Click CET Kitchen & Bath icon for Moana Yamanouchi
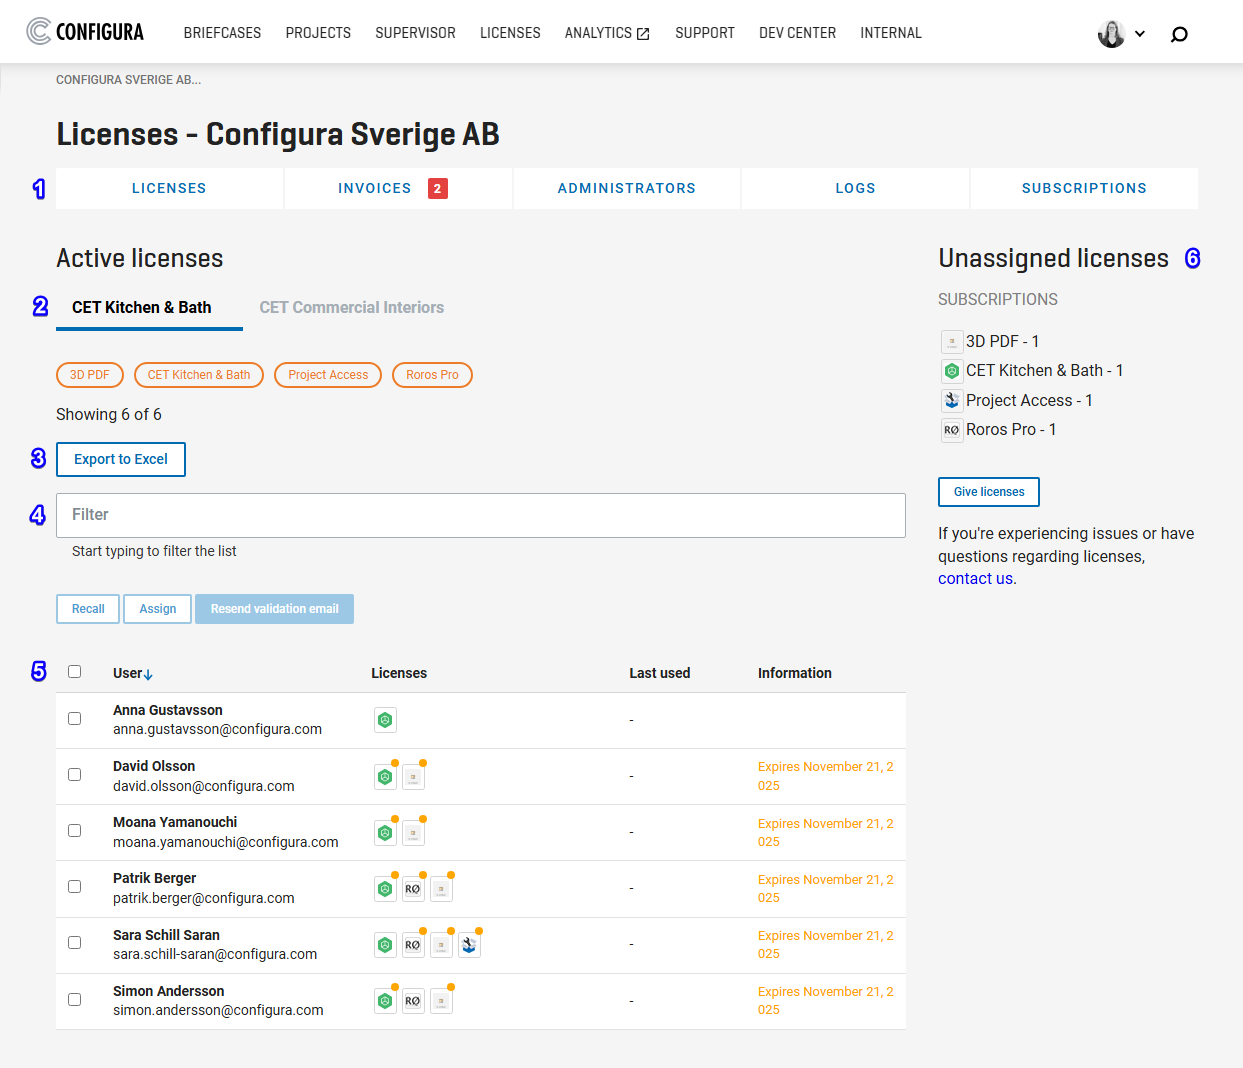Image resolution: width=1243 pixels, height=1068 pixels. (385, 832)
